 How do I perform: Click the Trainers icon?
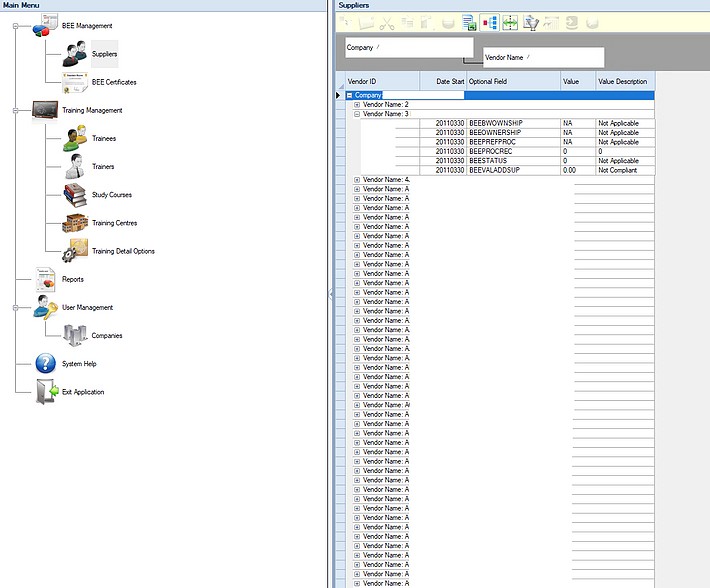[x=76, y=166]
